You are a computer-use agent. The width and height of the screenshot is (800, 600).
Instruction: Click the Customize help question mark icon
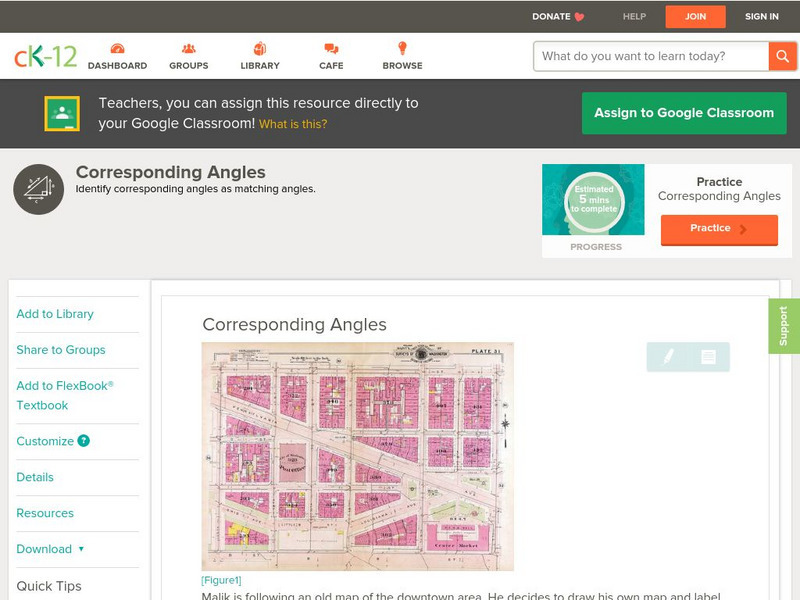click(x=83, y=441)
